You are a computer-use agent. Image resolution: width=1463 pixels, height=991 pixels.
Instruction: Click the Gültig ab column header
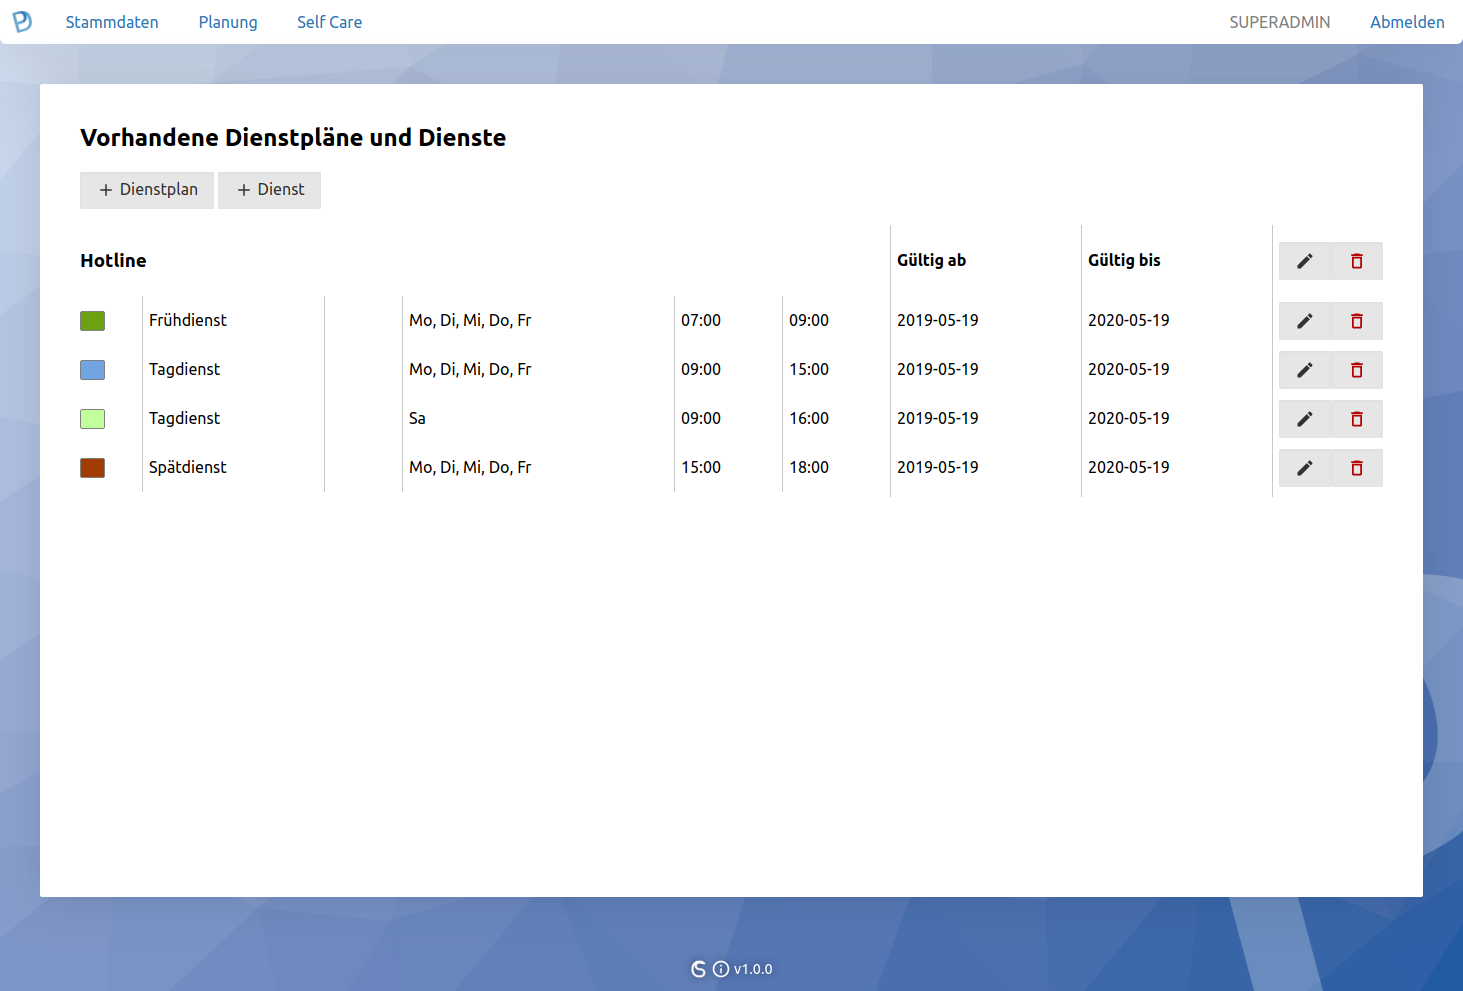(x=931, y=260)
